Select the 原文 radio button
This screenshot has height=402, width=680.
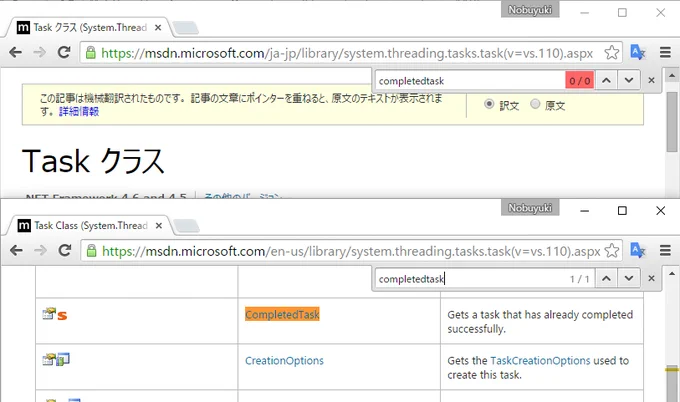[535, 104]
